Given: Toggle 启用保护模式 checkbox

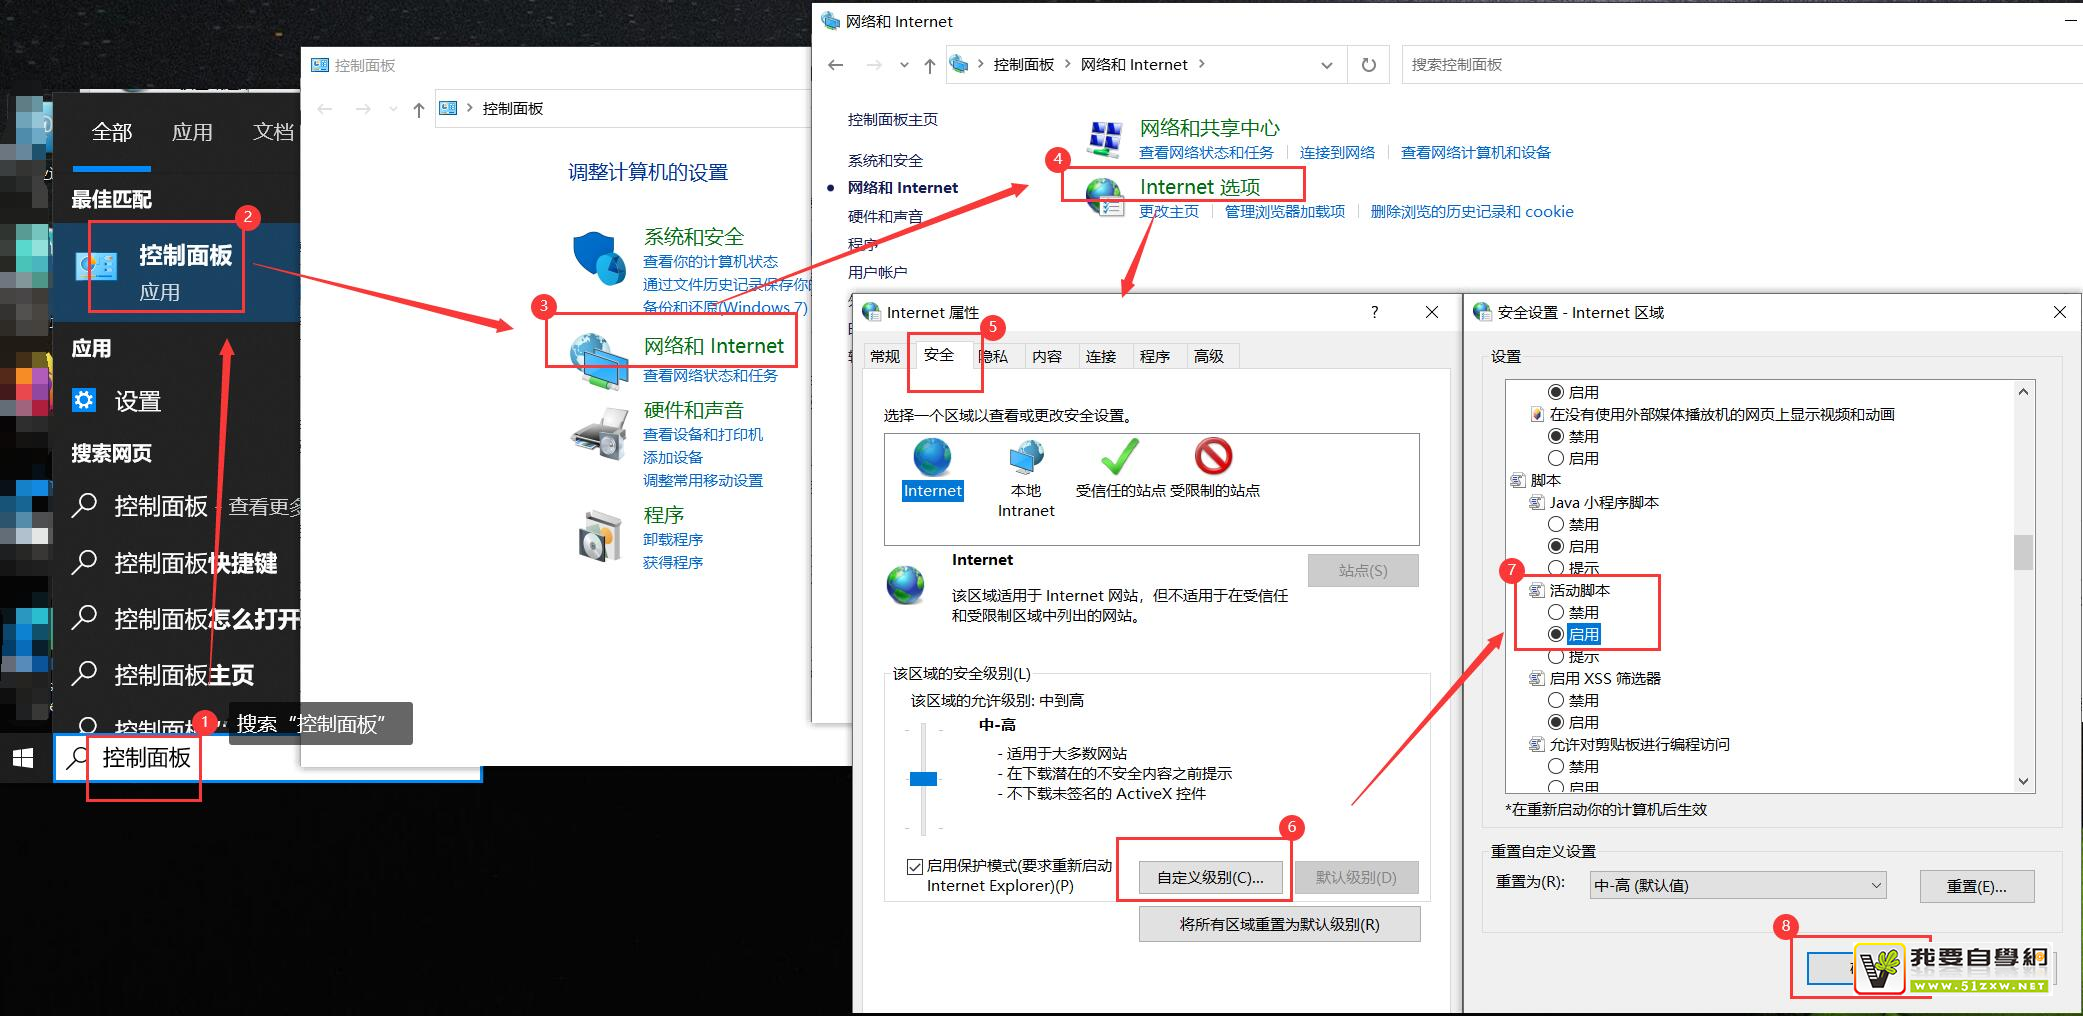Looking at the screenshot, I should tap(914, 866).
